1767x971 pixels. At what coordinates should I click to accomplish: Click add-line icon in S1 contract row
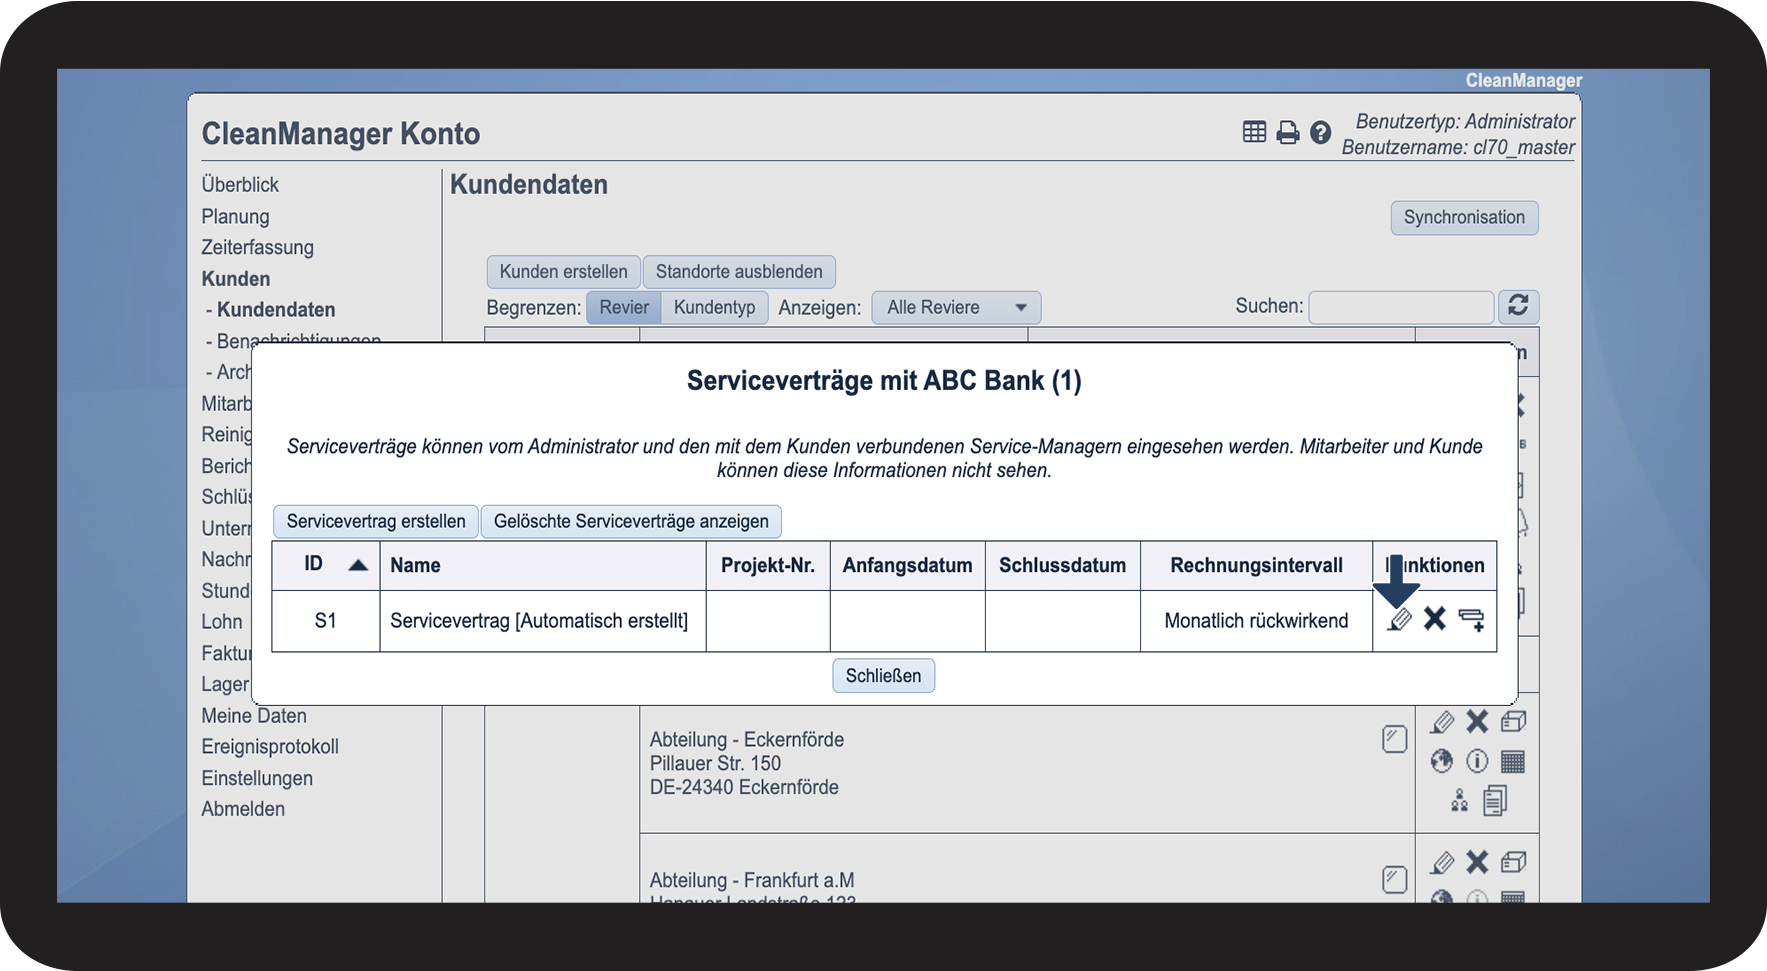coord(1471,620)
